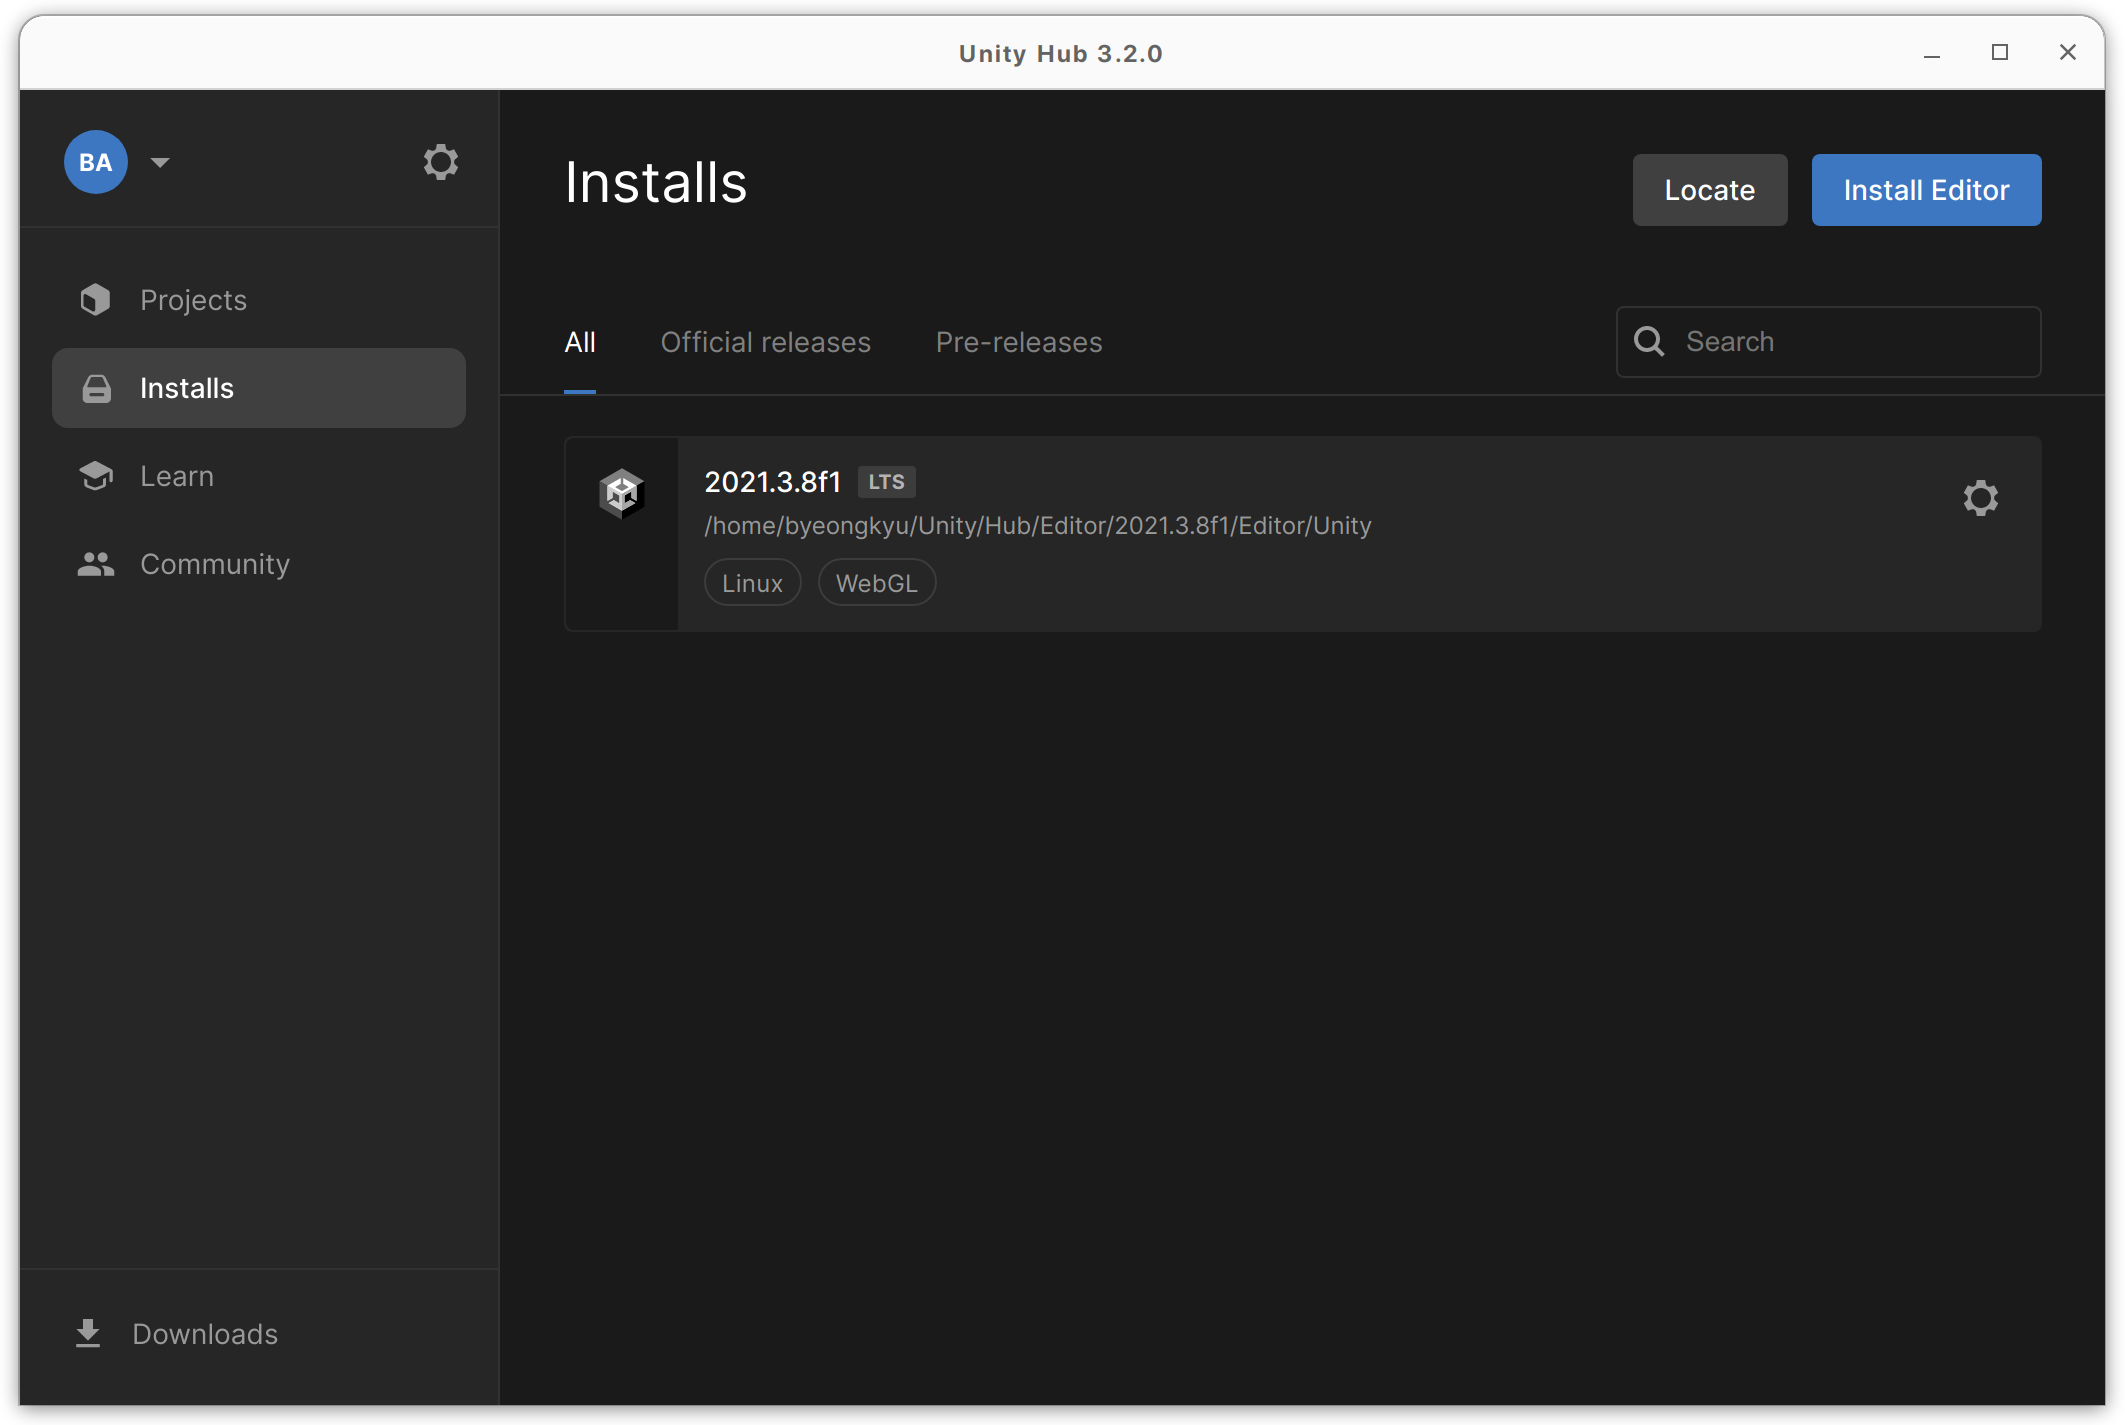Open options gear for editor 2021.3.8f1
Image resolution: width=2125 pixels, height=1425 pixels.
[1981, 498]
